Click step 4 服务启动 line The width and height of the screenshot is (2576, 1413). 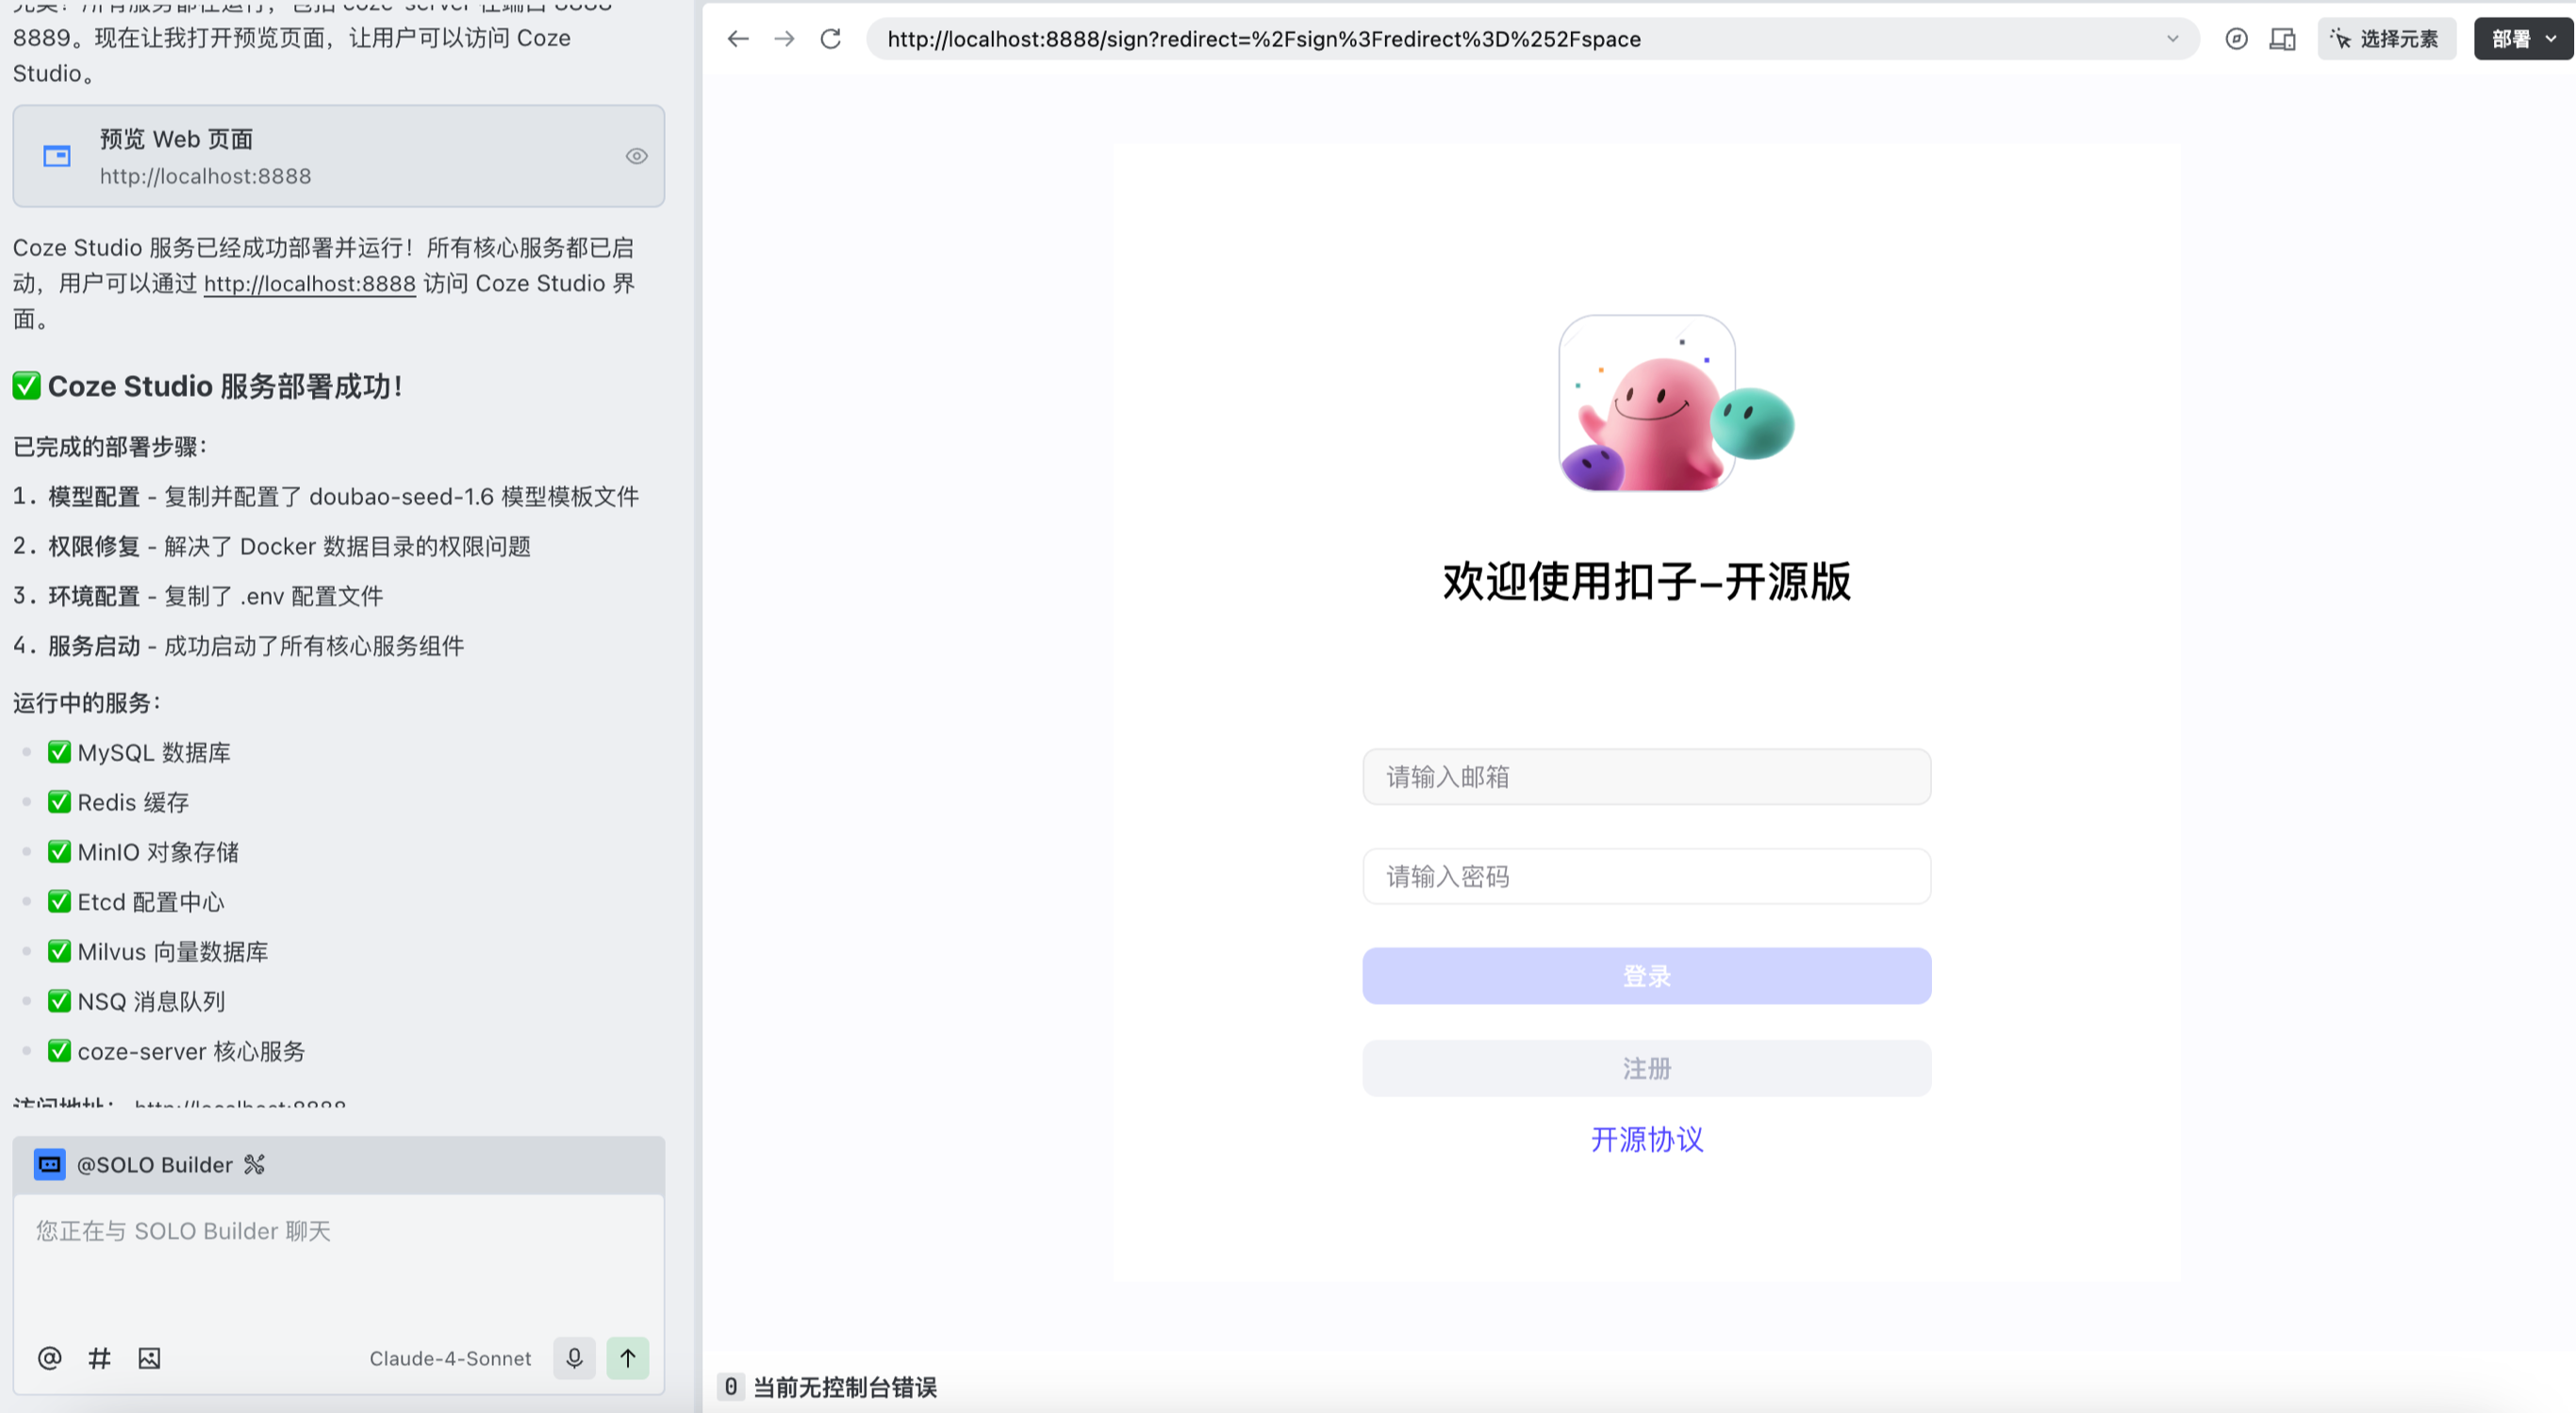pyautogui.click(x=239, y=646)
